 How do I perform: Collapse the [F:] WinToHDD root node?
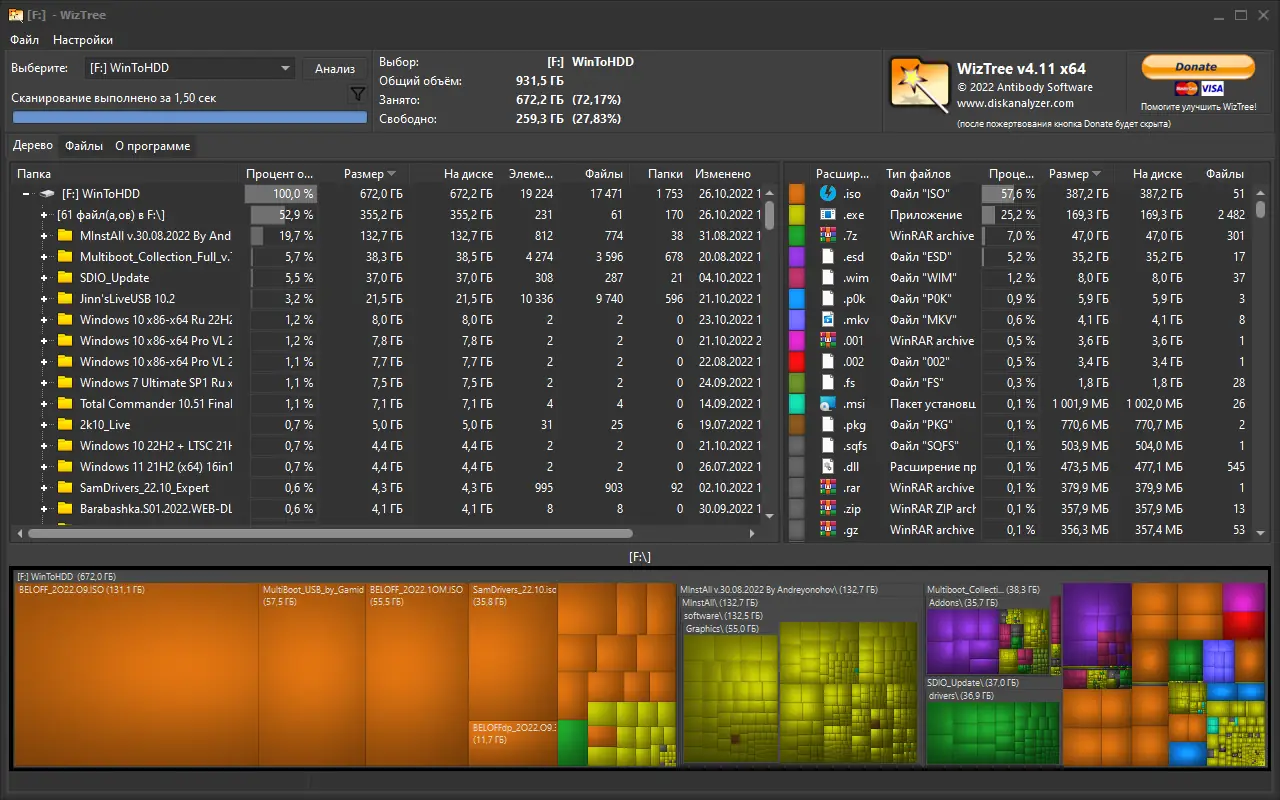tap(25, 194)
